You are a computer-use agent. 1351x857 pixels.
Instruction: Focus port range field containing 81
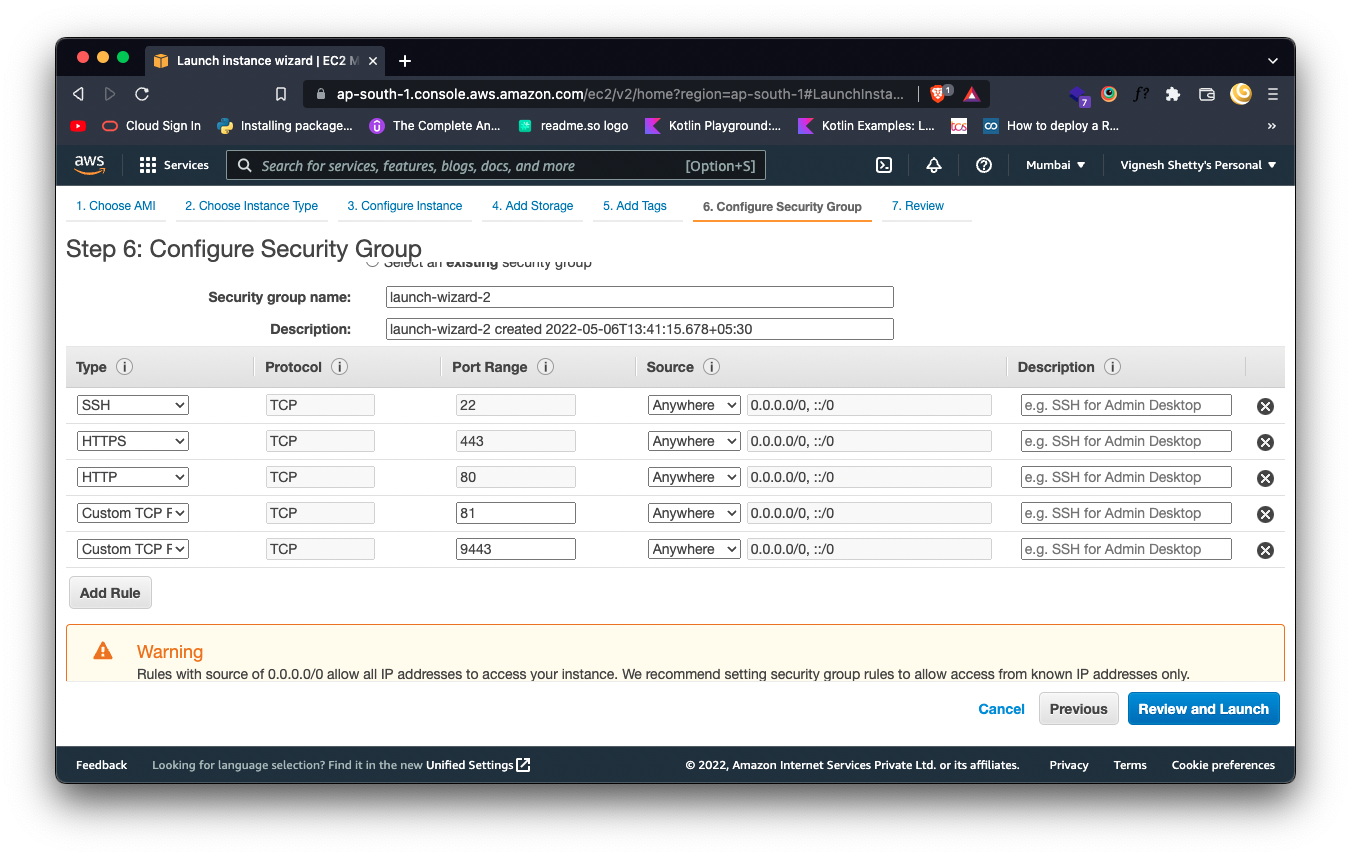click(516, 513)
